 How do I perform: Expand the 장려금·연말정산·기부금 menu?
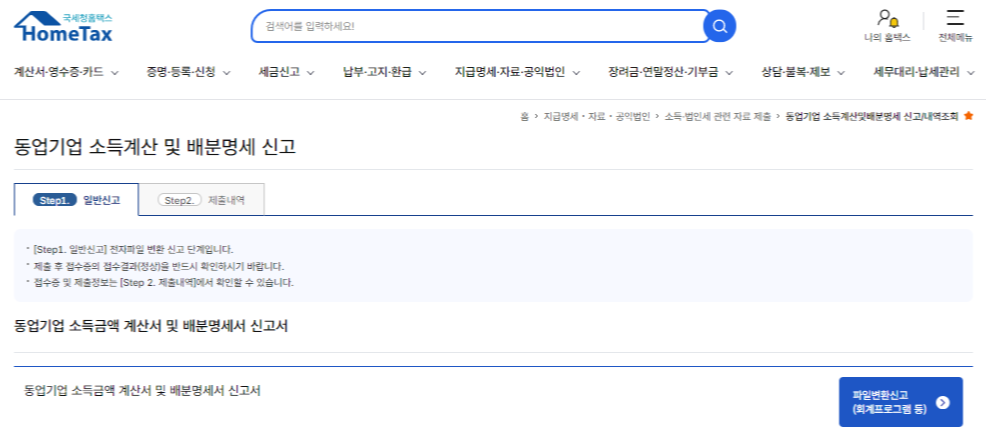click(x=670, y=72)
